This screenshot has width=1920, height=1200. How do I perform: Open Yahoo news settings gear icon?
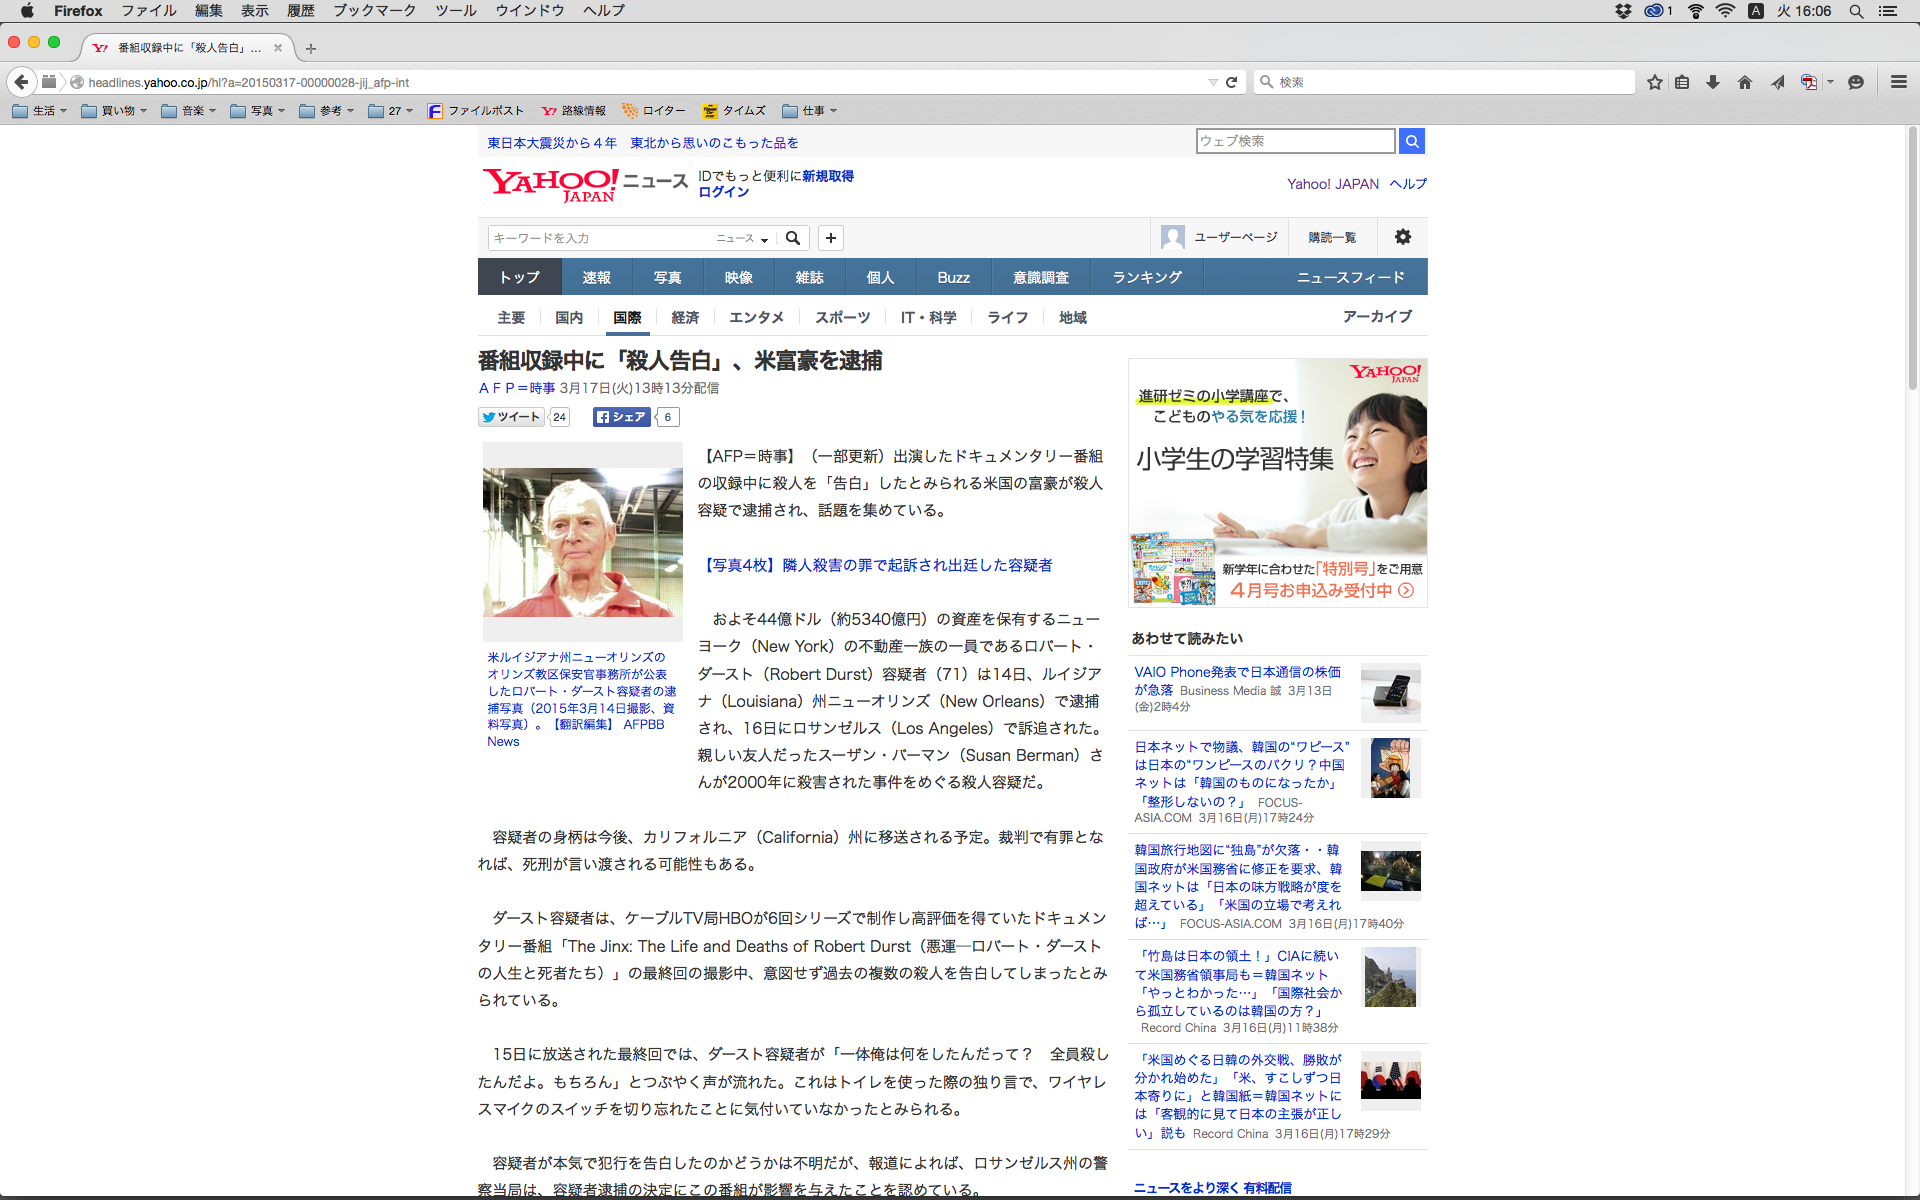(1402, 237)
